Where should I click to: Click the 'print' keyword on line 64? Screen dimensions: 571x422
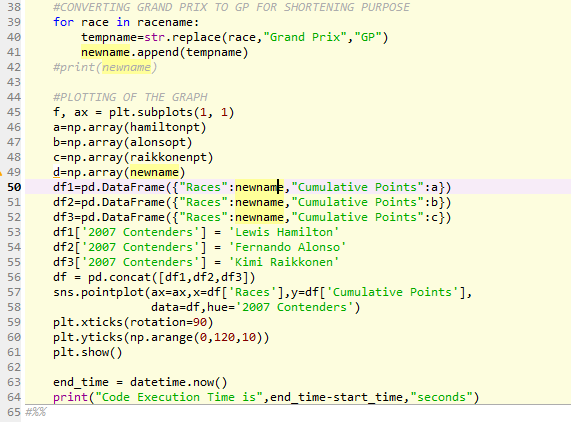click(x=71, y=397)
